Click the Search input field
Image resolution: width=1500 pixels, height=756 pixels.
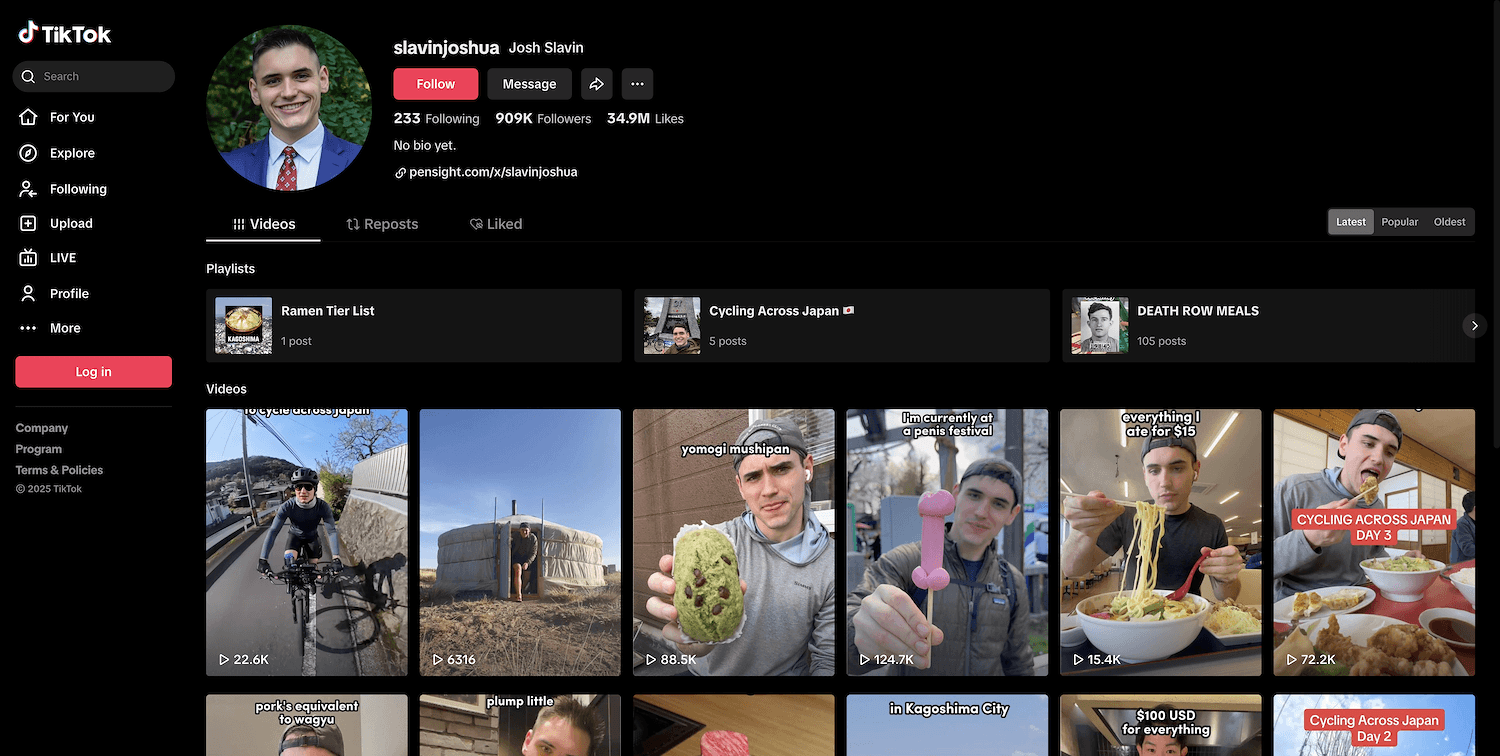[x=100, y=76]
